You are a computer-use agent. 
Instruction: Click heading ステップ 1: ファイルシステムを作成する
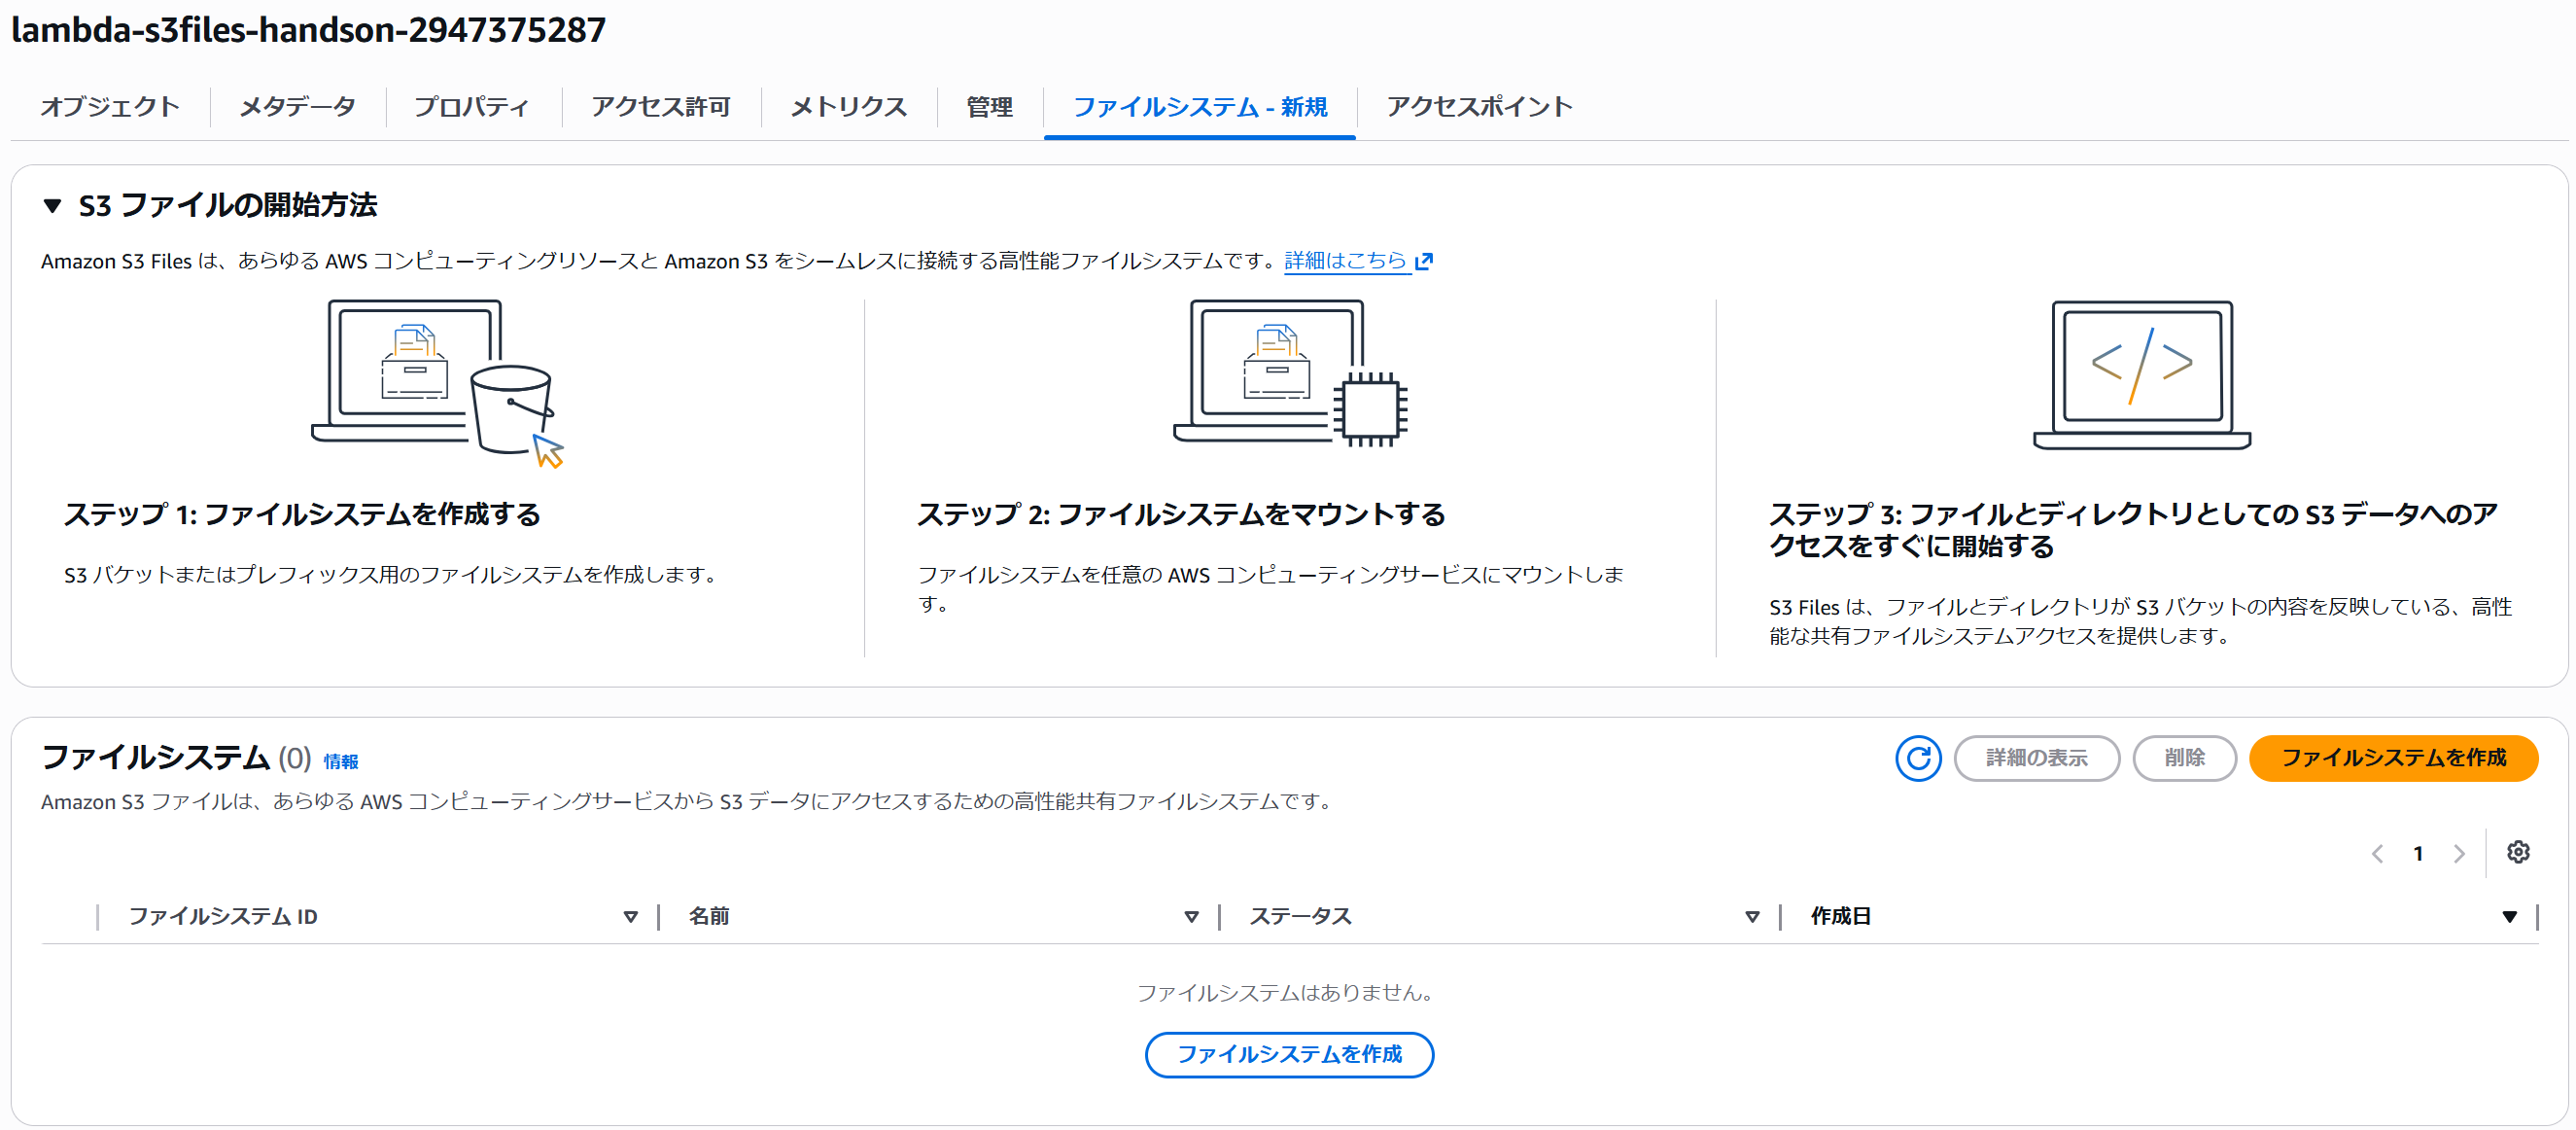pos(302,514)
